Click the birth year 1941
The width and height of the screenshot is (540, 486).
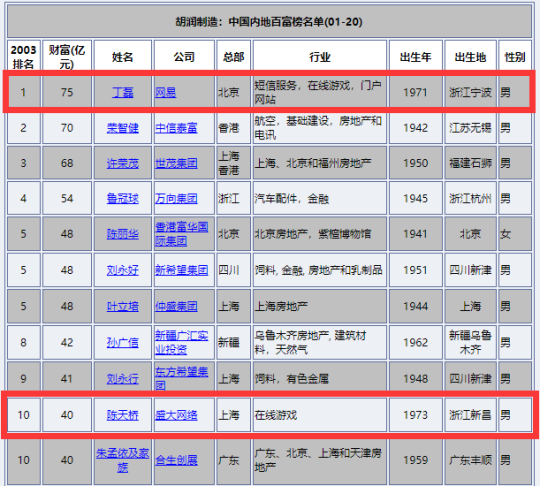point(416,234)
